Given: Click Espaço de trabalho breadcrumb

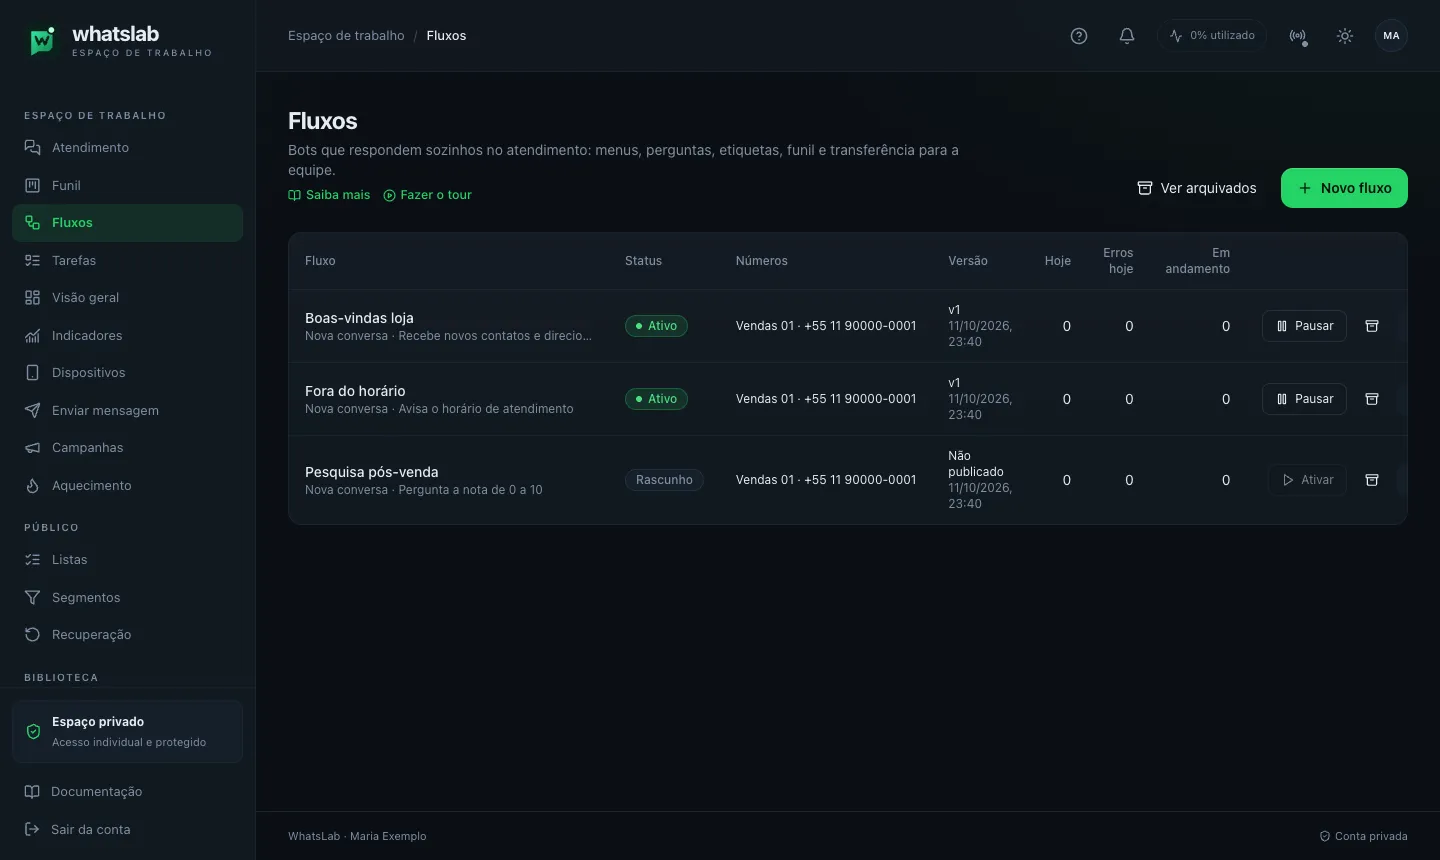Looking at the screenshot, I should 346,36.
